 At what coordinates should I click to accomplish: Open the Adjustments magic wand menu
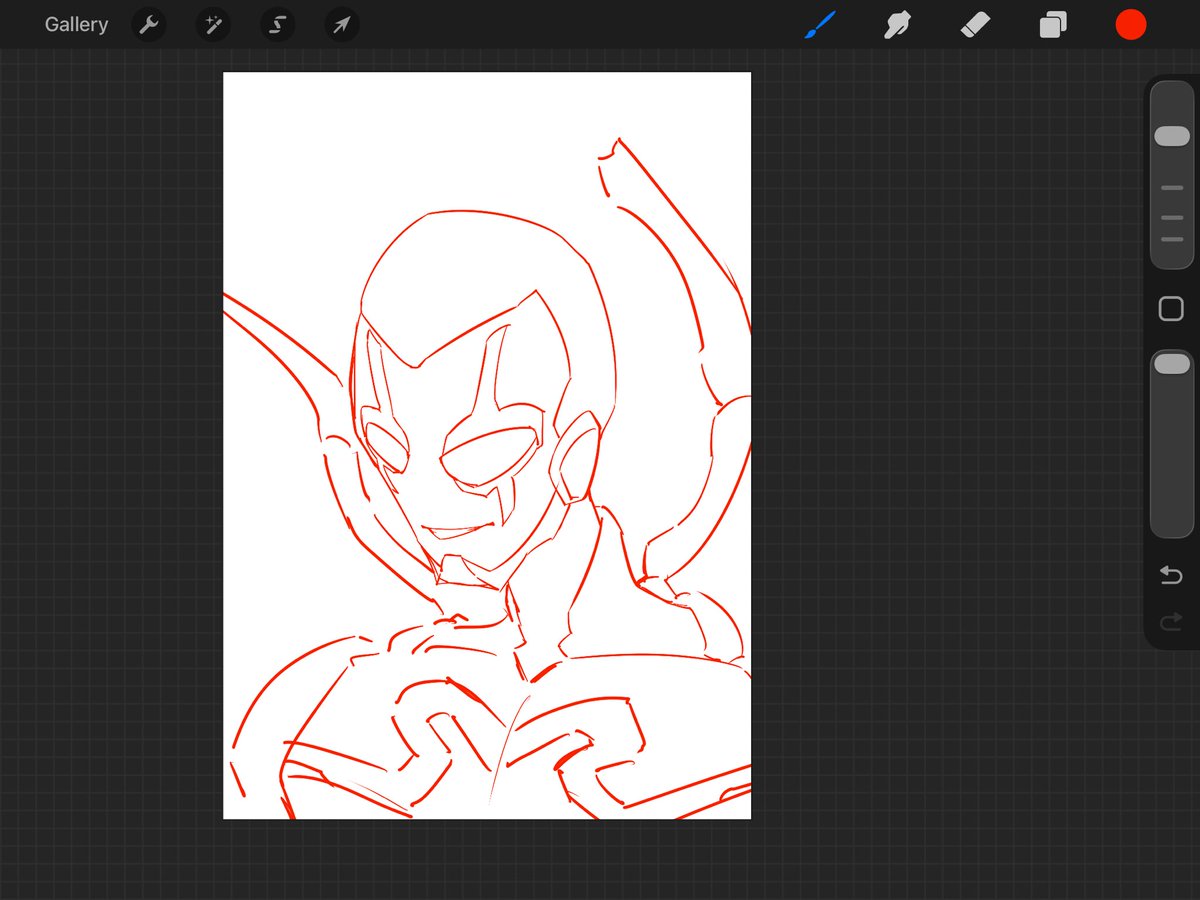(213, 25)
